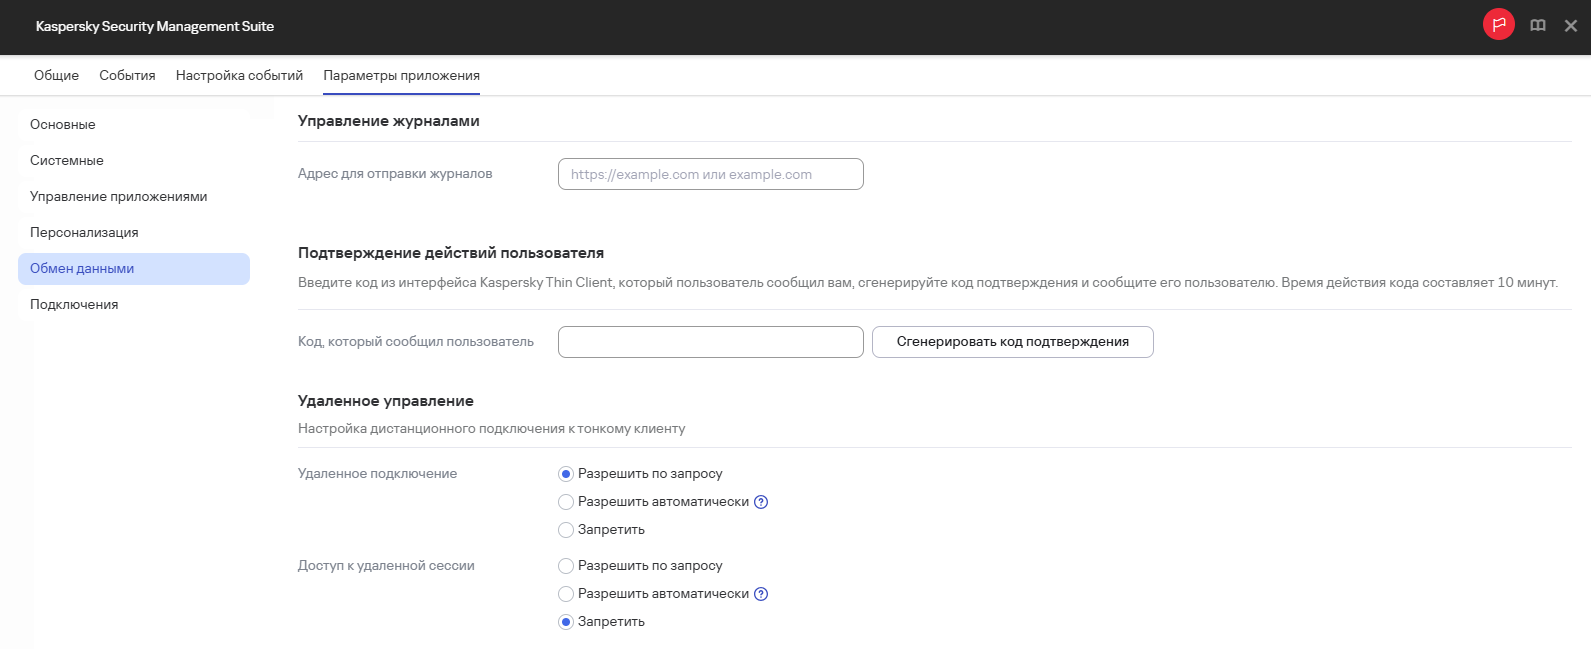Select 'Запретить' for Доступ к удаленной сессии
The image size is (1591, 649).
click(x=566, y=622)
